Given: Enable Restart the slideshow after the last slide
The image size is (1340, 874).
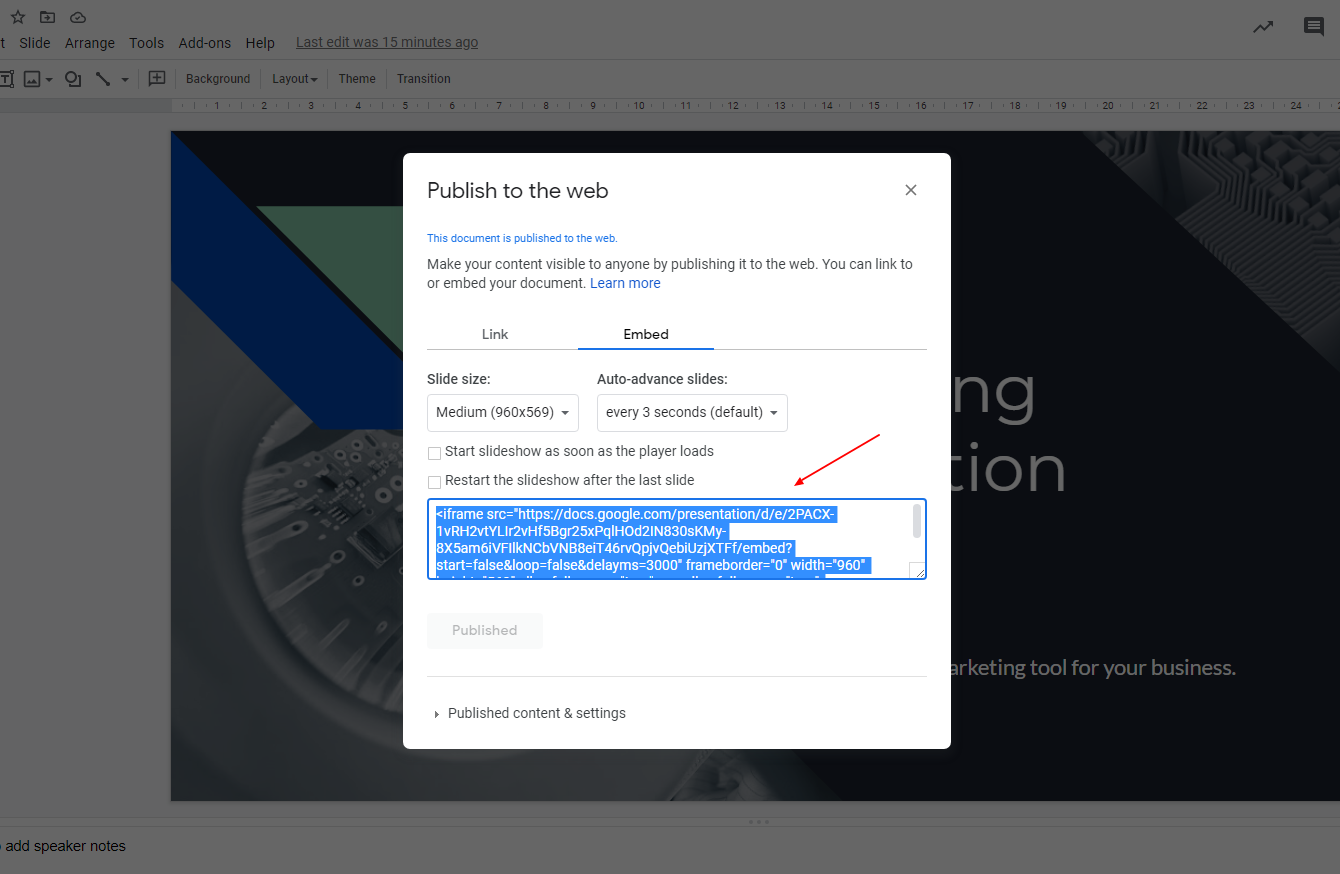Looking at the screenshot, I should [434, 482].
